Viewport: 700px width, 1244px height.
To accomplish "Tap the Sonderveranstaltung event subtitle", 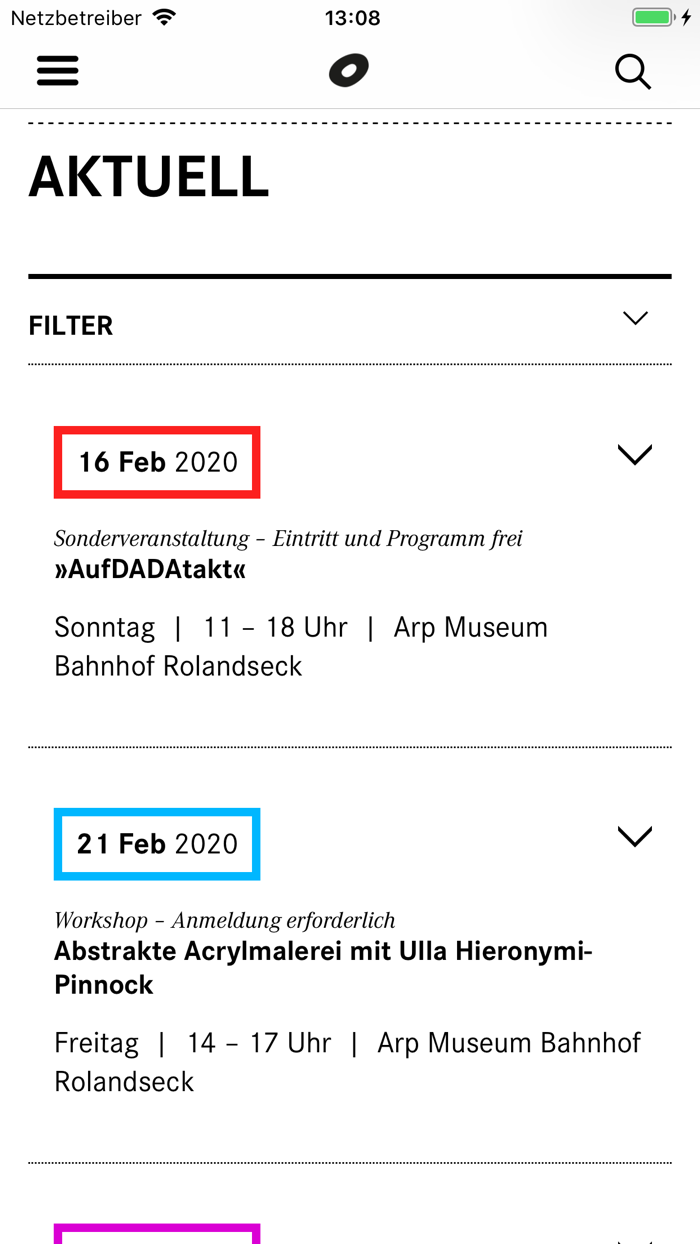I will (288, 539).
